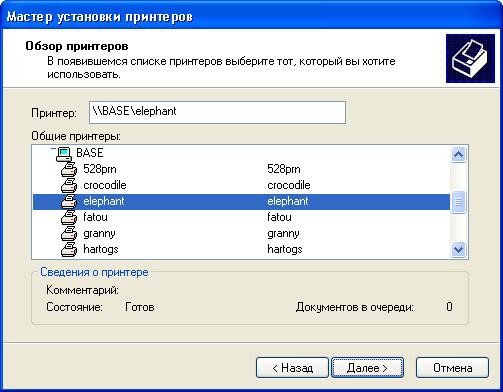Click second-column 528prn description
503x392 pixels.
tap(284, 169)
